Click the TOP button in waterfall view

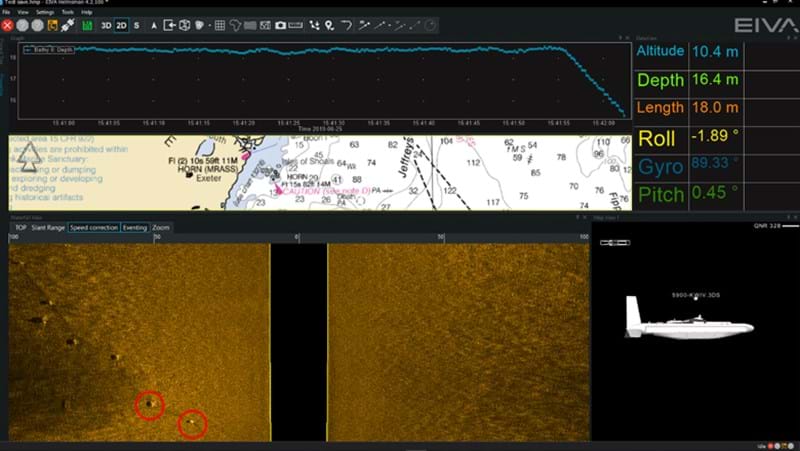[x=19, y=228]
